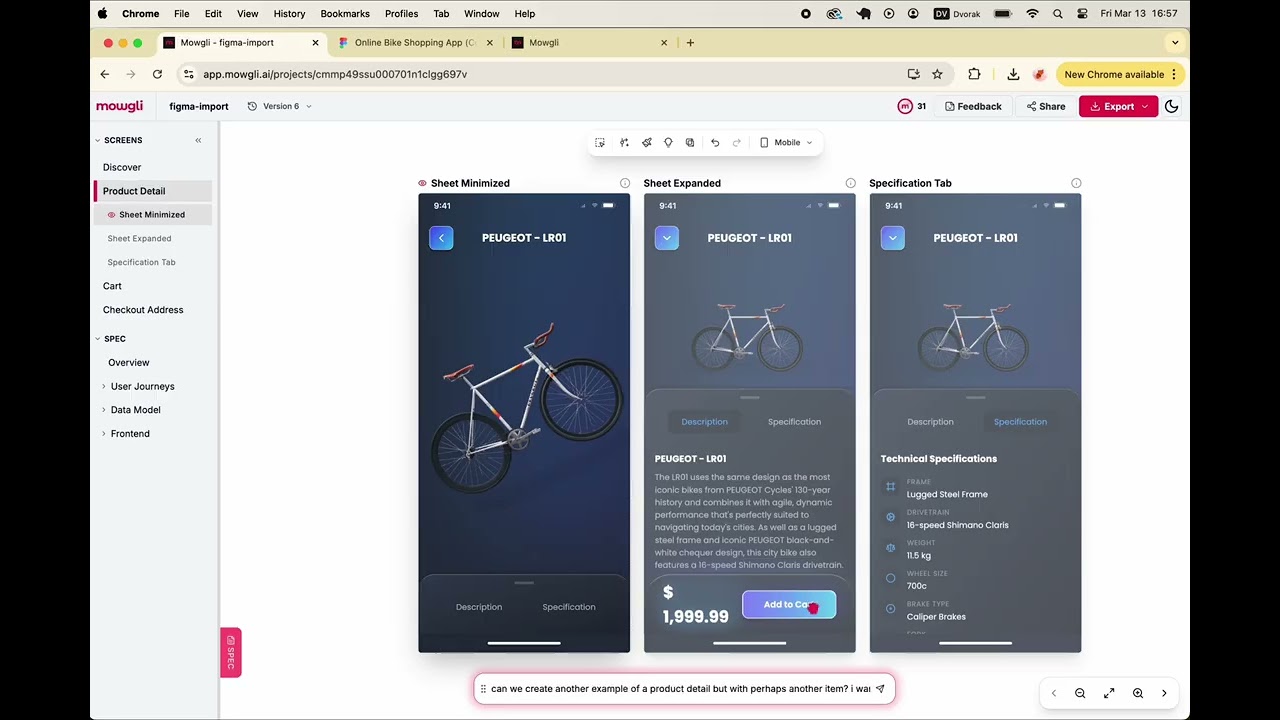Screen dimensions: 1280x720
Task: Send the prompt with paper plane icon
Action: pyautogui.click(x=880, y=689)
